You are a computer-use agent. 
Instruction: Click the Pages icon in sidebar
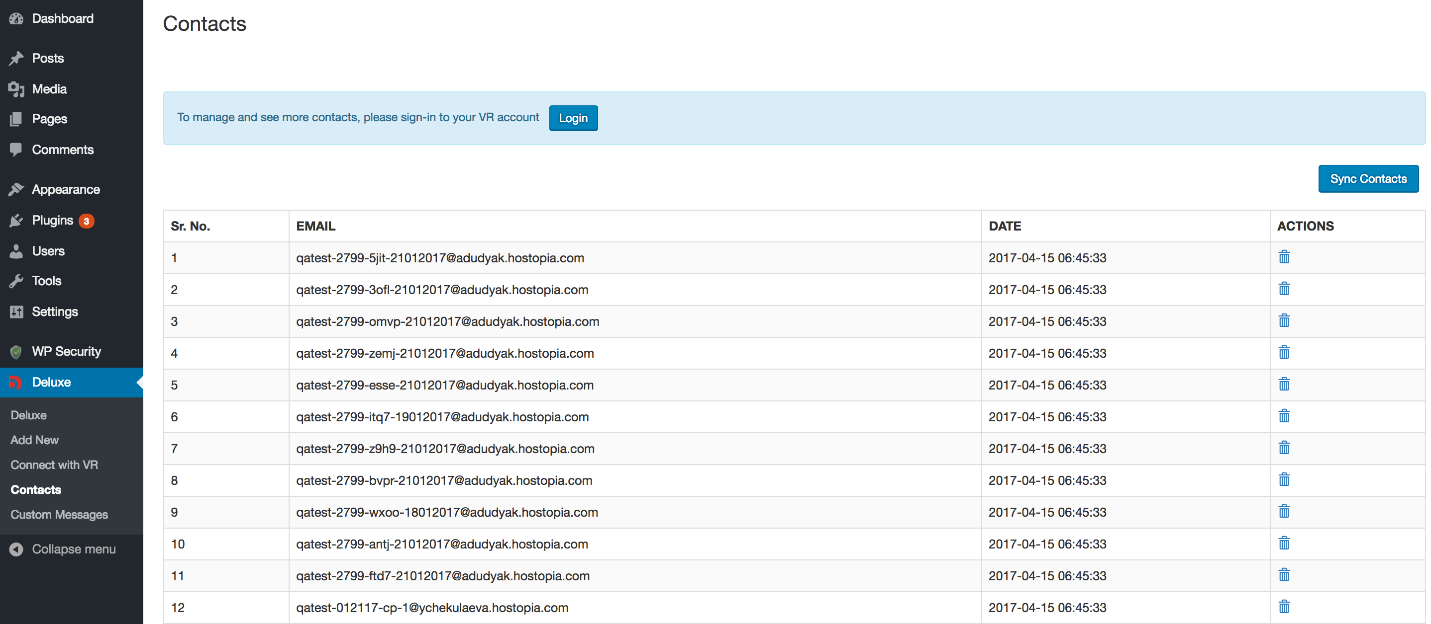pos(16,119)
